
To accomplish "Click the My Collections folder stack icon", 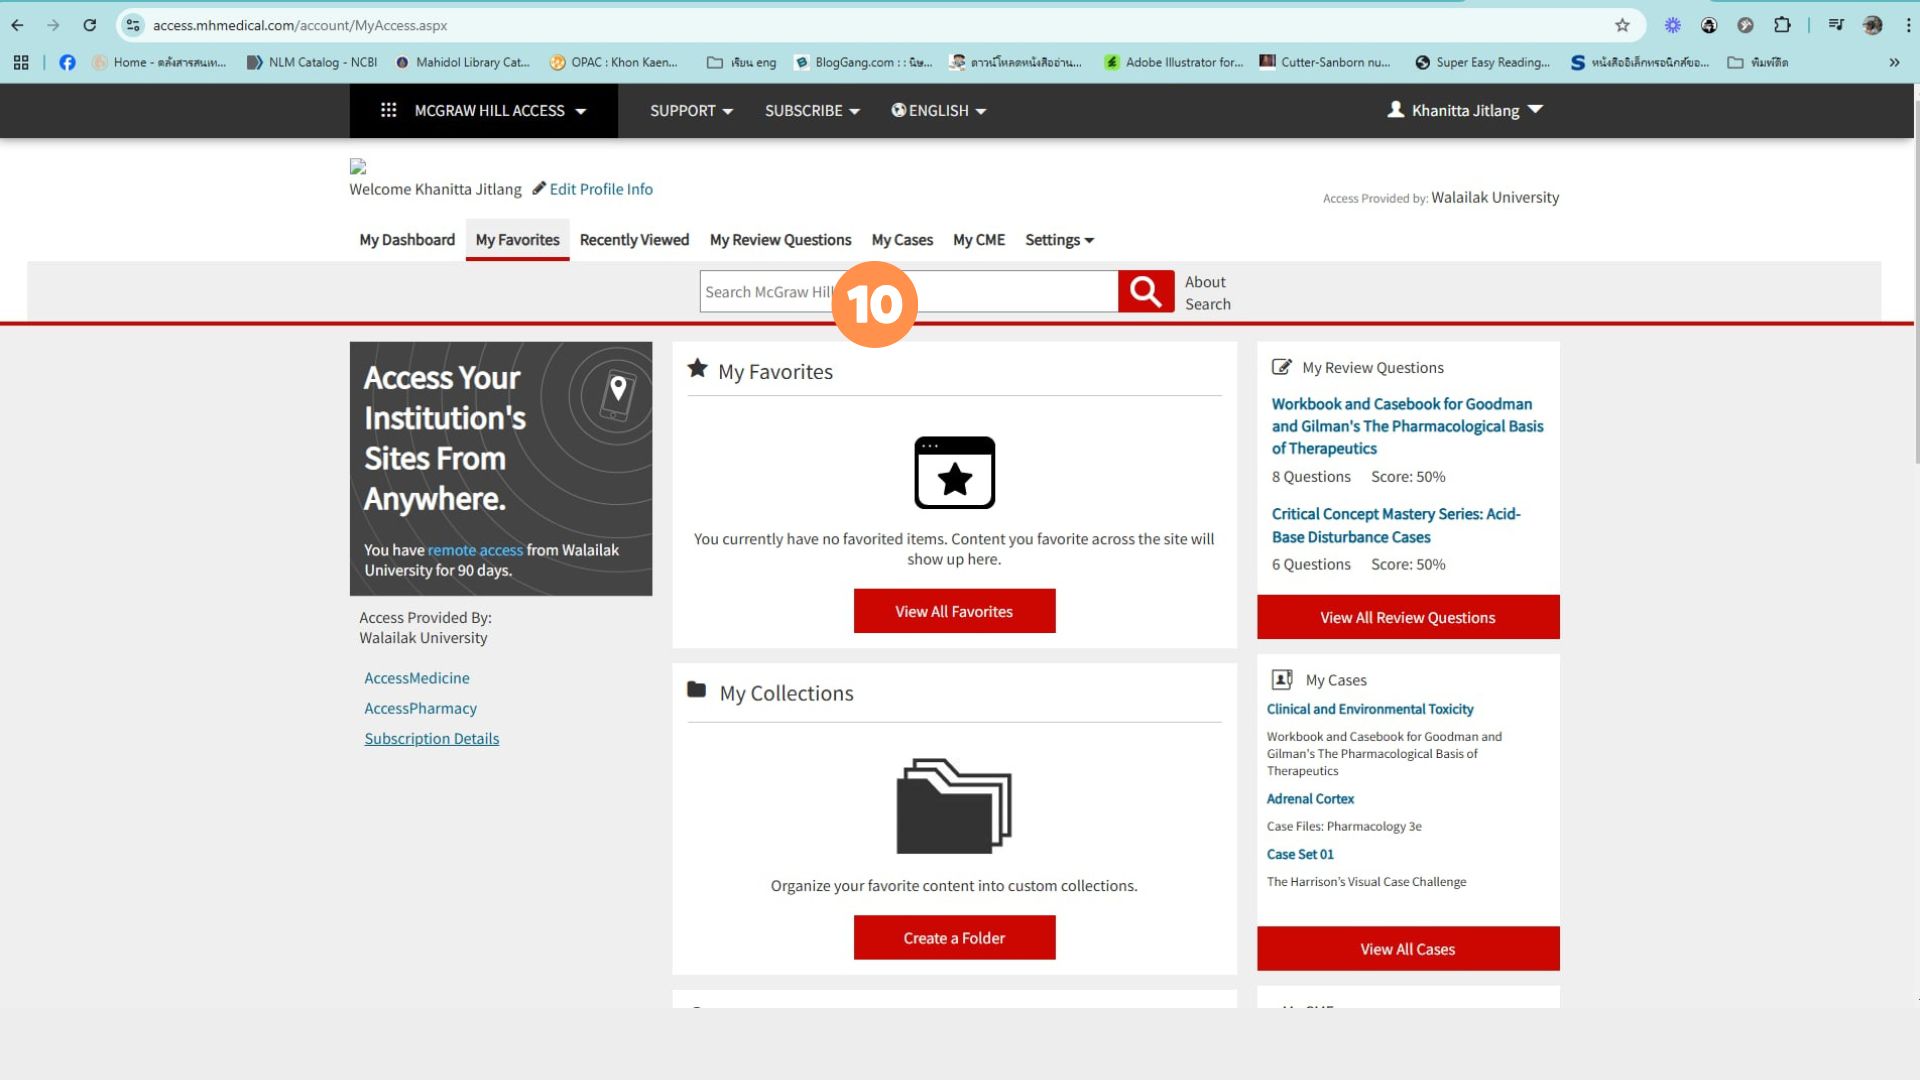I will (x=953, y=806).
